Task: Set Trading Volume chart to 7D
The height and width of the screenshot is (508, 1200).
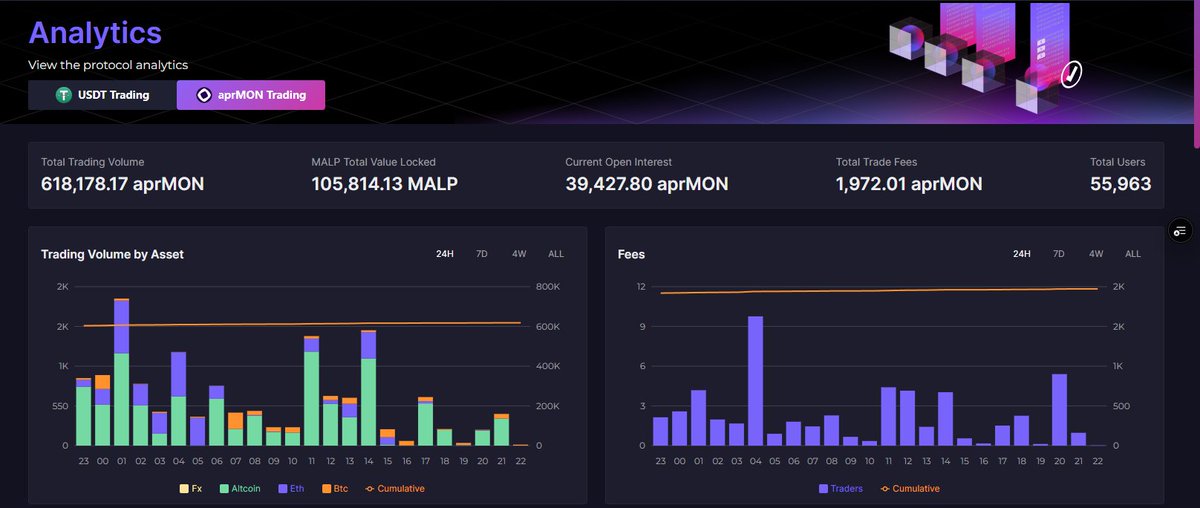Action: point(481,254)
